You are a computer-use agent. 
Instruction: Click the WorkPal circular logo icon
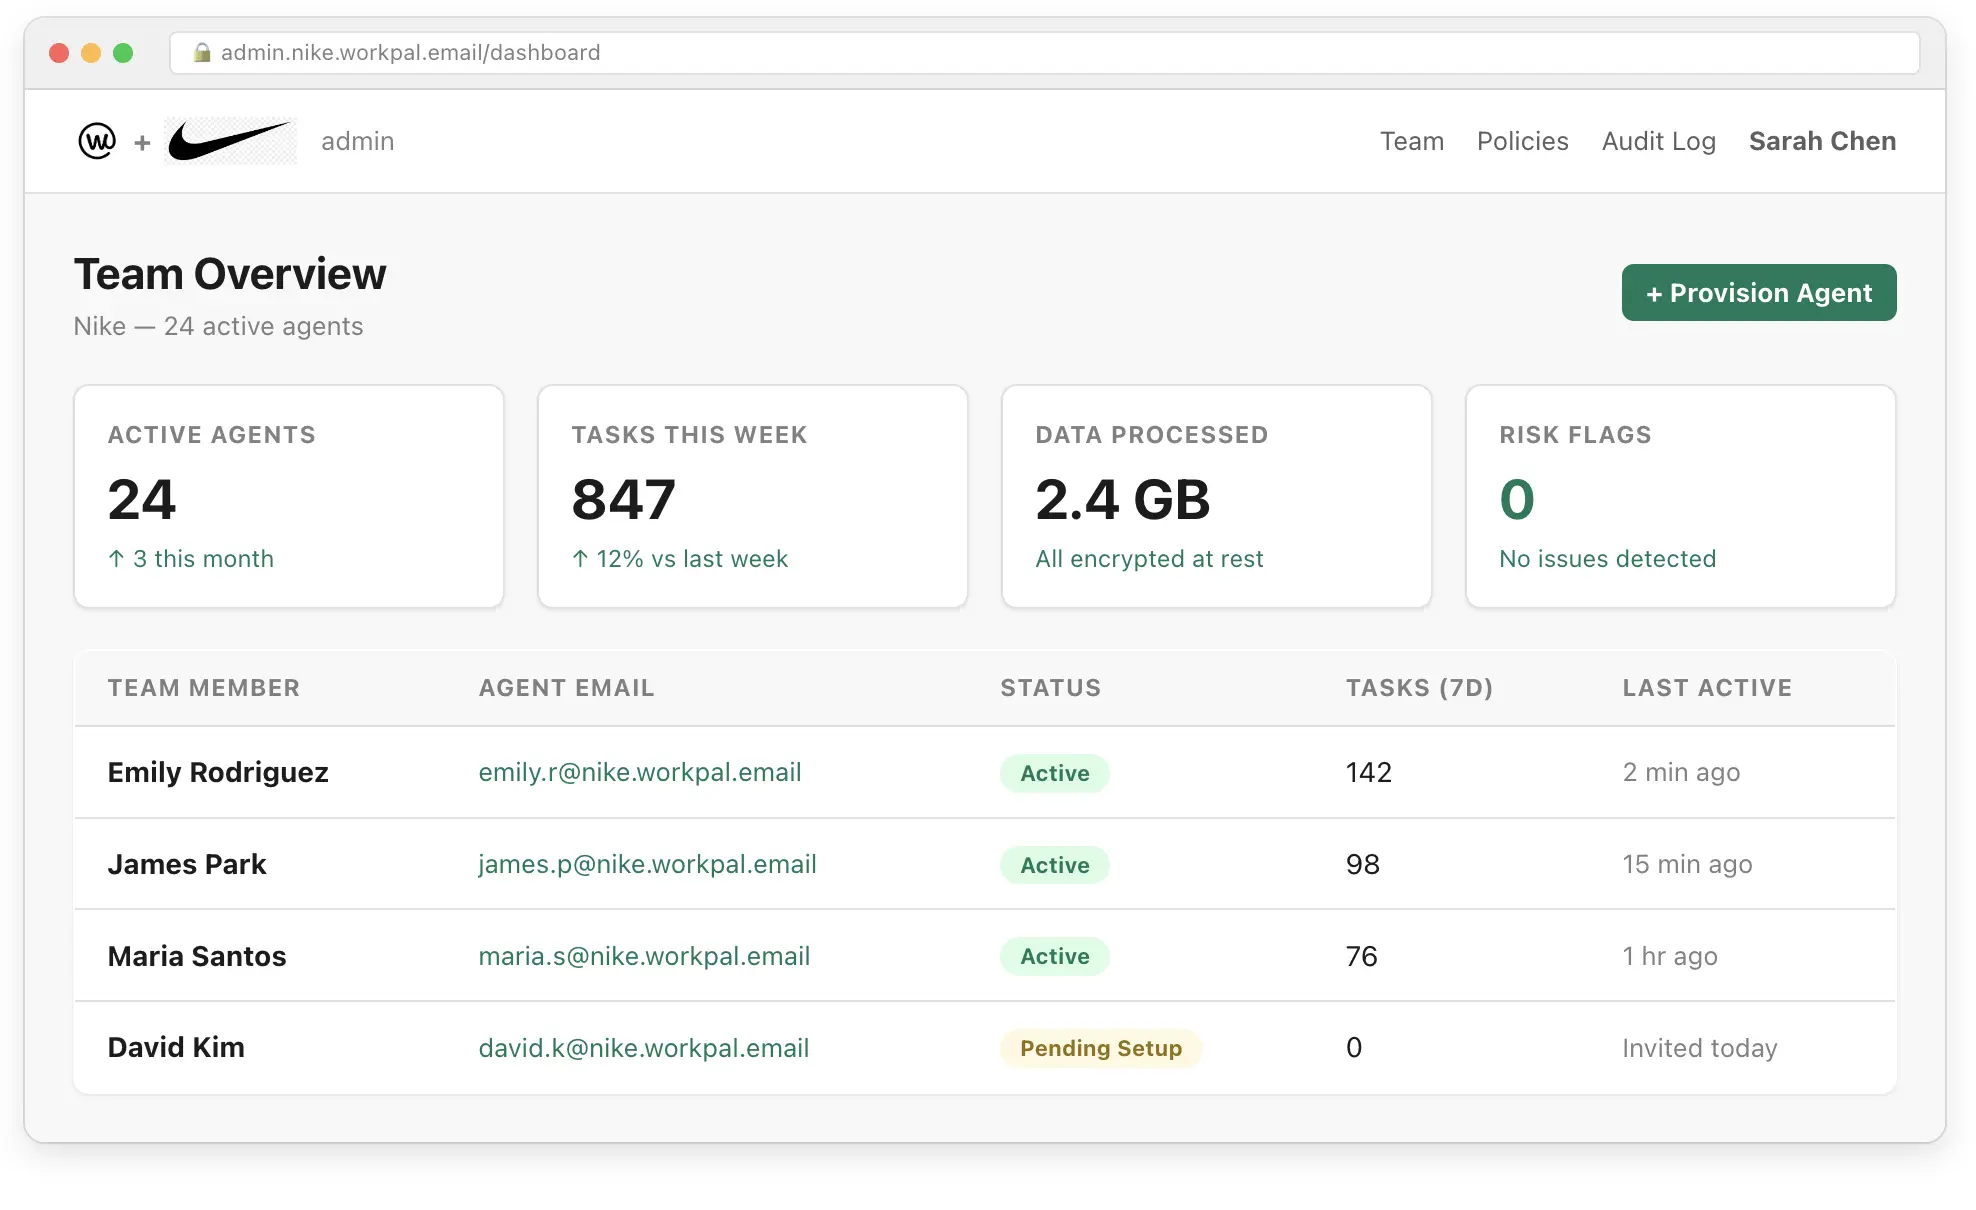click(x=96, y=141)
